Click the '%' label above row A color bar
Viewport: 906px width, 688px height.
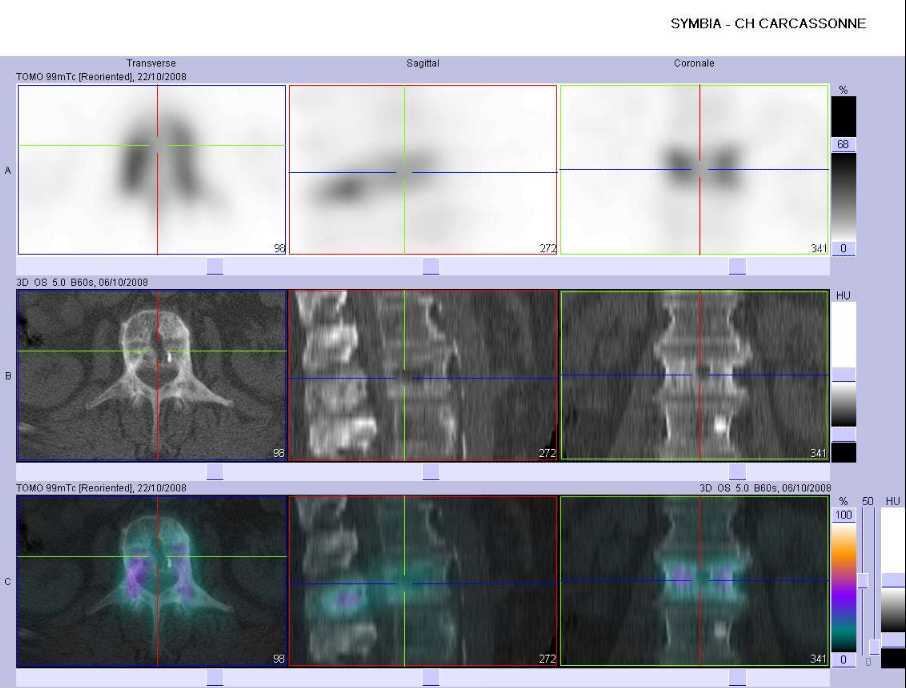(843, 90)
